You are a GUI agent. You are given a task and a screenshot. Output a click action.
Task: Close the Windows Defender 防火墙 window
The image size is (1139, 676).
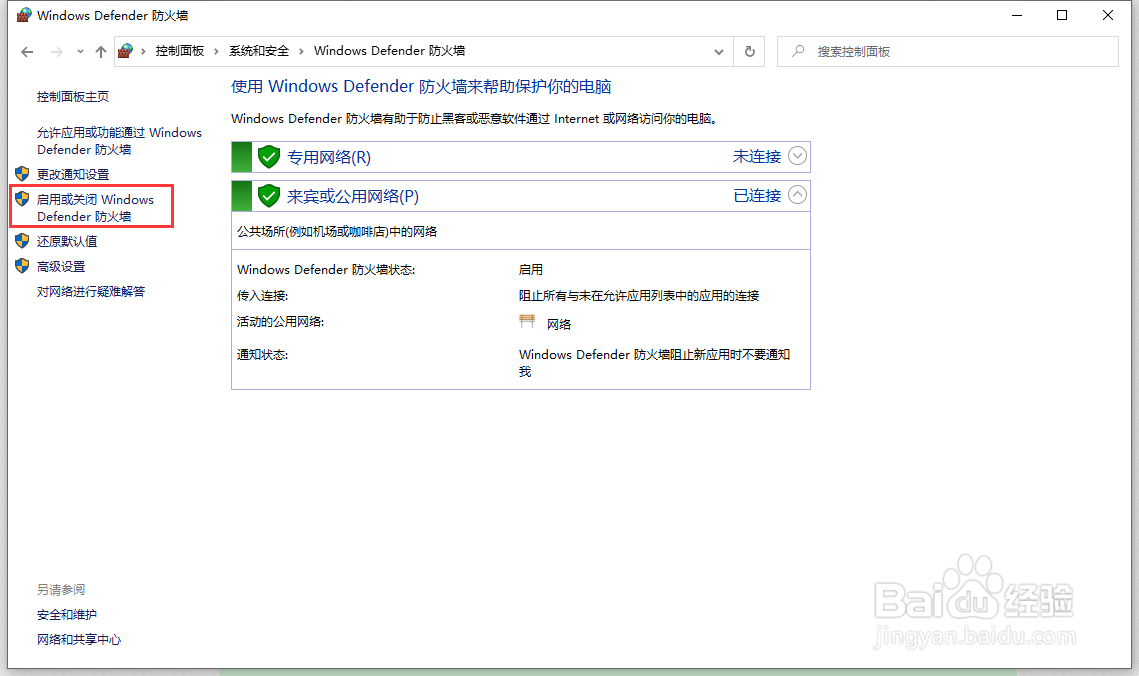(x=1108, y=15)
